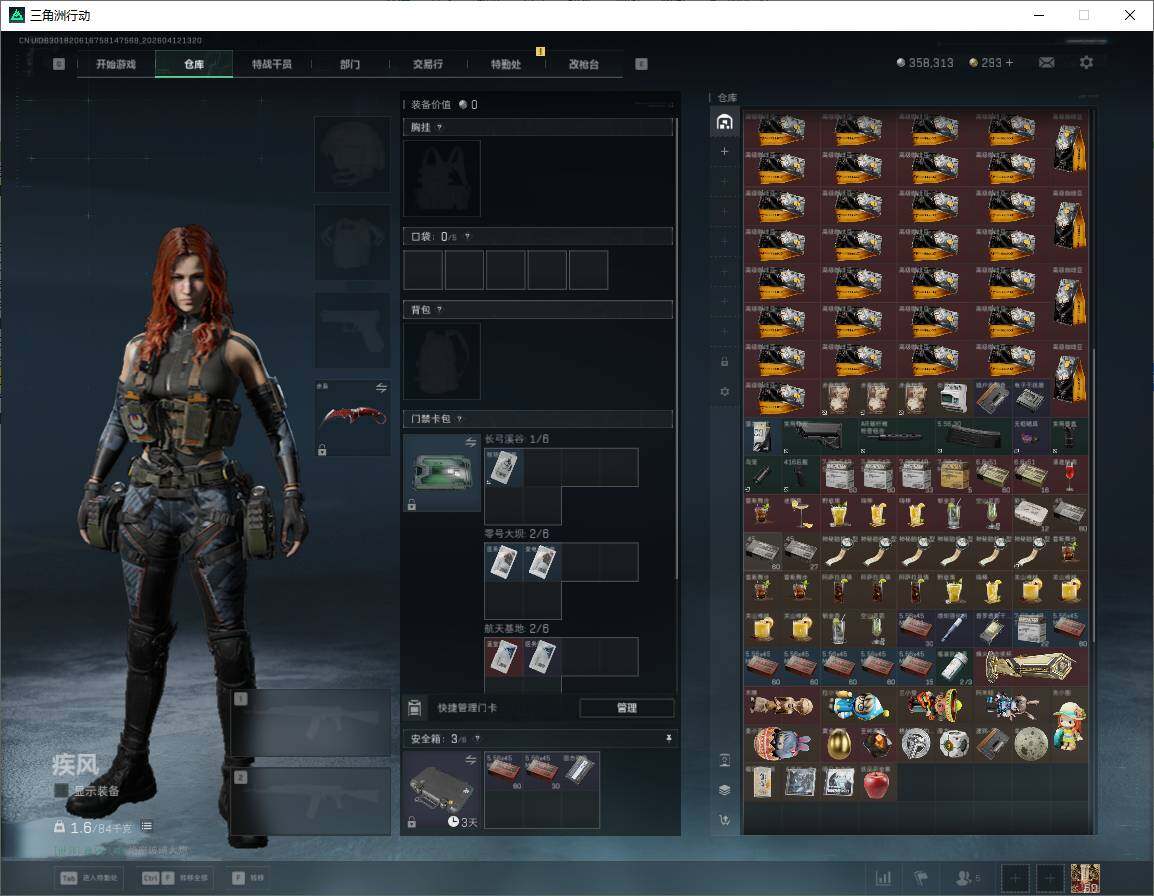This screenshot has height=896, width=1154.
Task: Select the golden egg item in stash
Action: pos(838,744)
